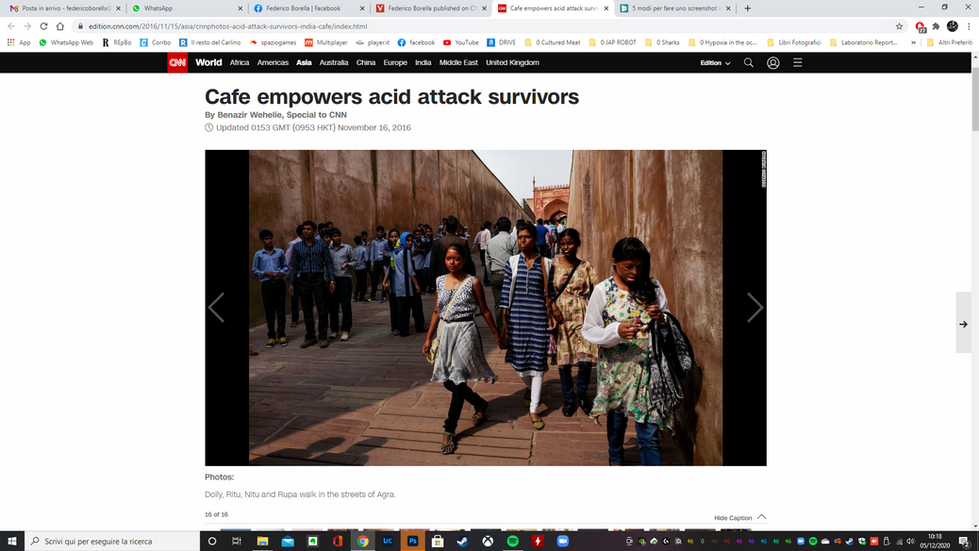Viewport: 979px width, 551px height.
Task: Open the 0 JAP ROBOT bookmark folder
Action: [x=612, y=42]
